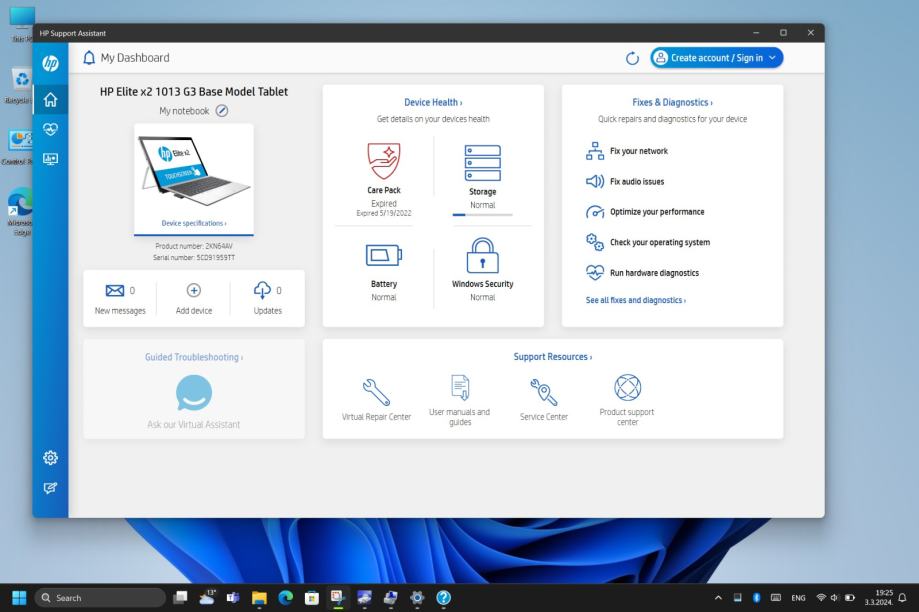Screen dimensions: 919x612
Task: Go to Home tab in sidebar
Action: point(50,99)
